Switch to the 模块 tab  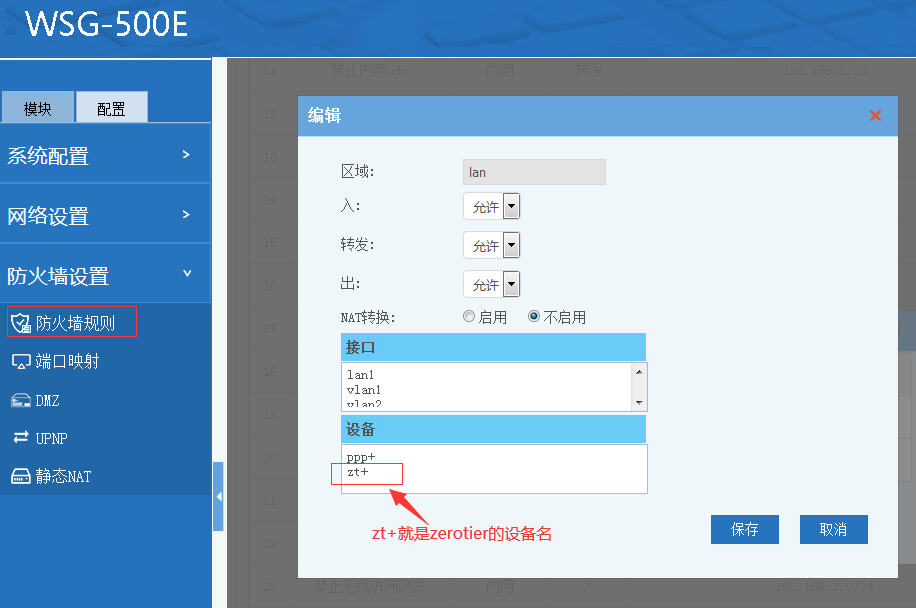[x=38, y=109]
